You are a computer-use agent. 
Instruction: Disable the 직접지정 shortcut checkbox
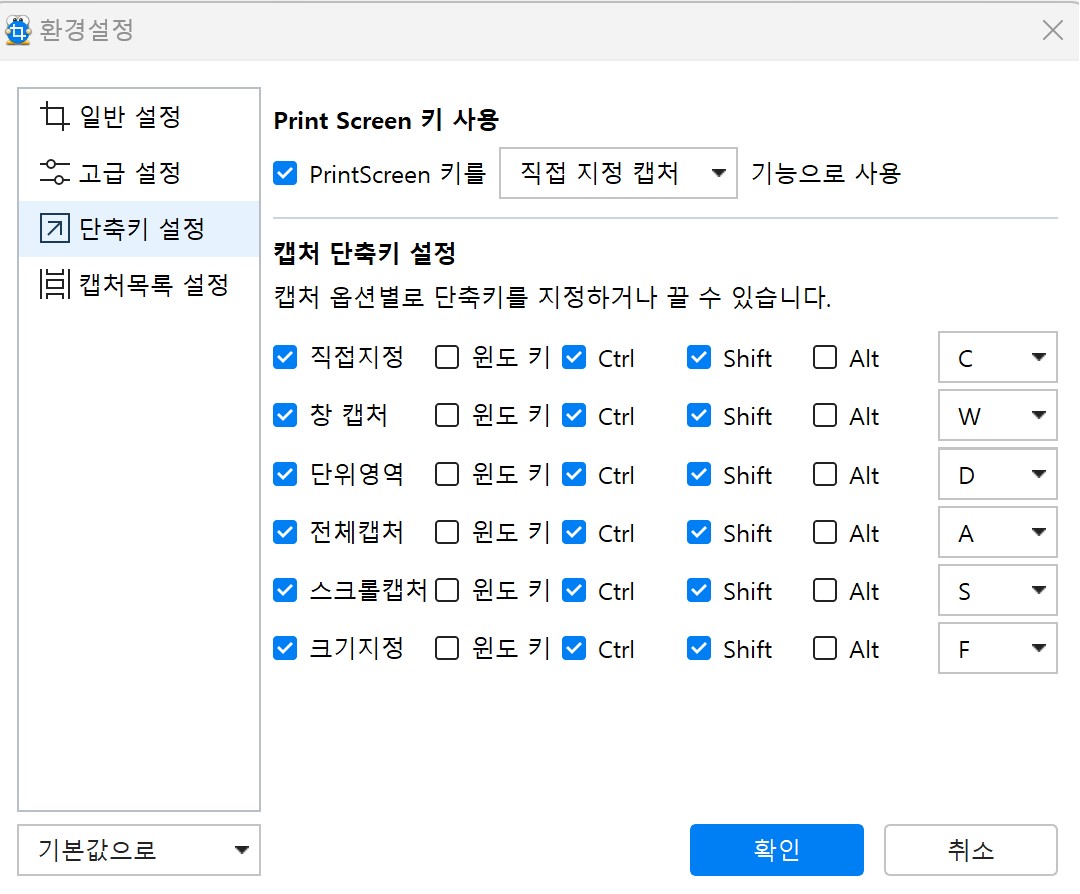(285, 357)
